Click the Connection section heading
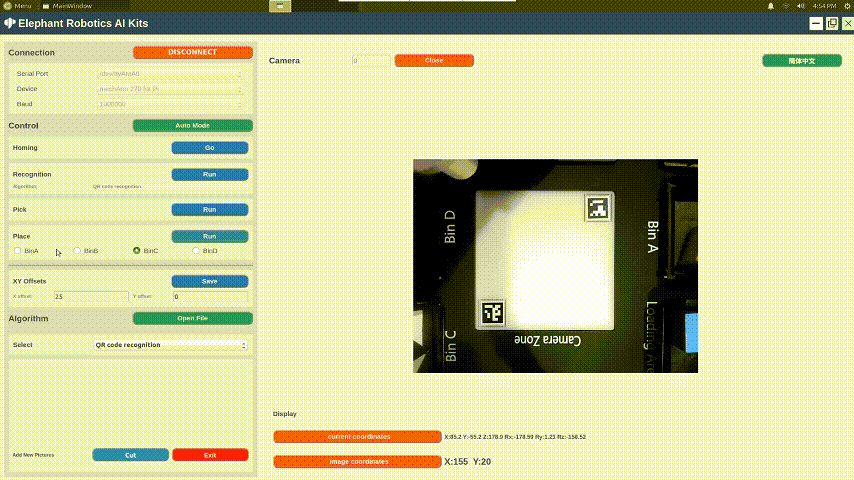The width and height of the screenshot is (854, 480). pyautogui.click(x=32, y=52)
